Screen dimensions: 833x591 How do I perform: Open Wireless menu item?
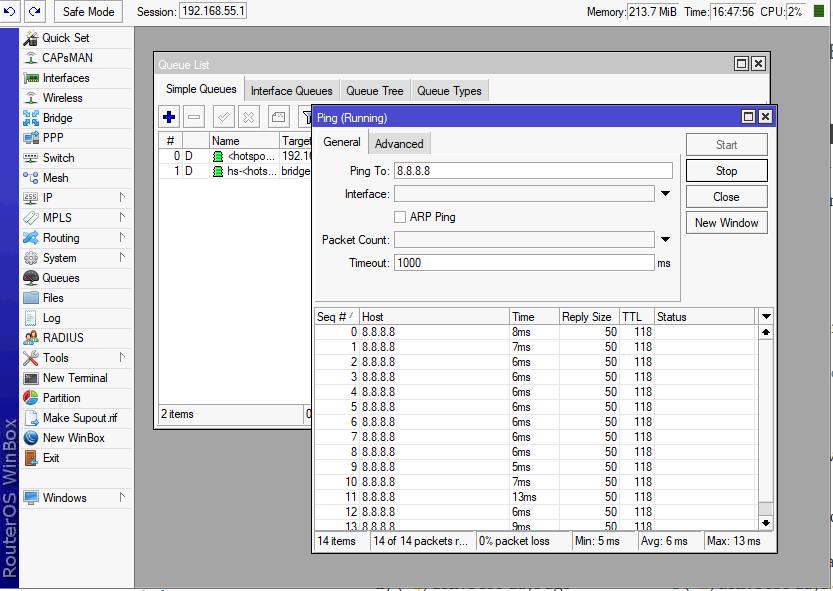[x=77, y=98]
